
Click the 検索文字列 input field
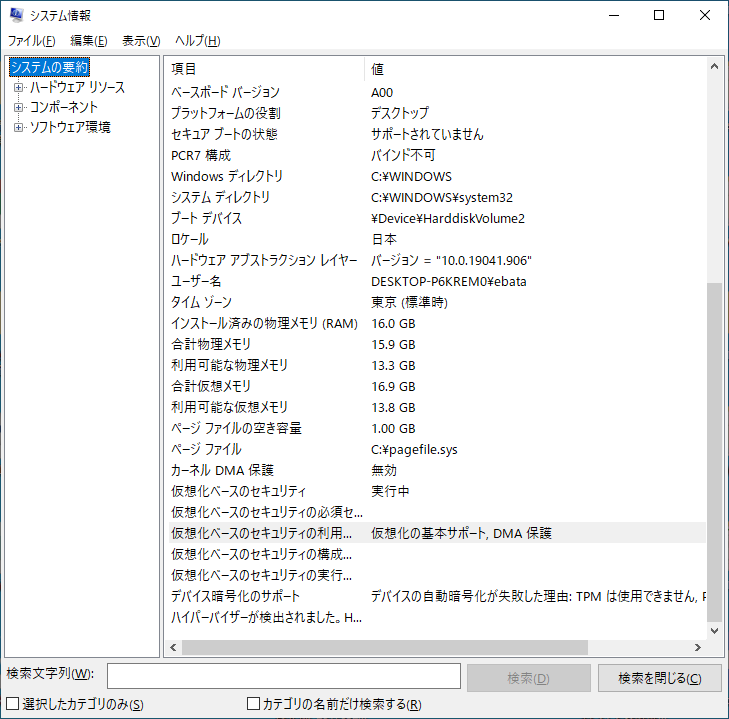283,677
